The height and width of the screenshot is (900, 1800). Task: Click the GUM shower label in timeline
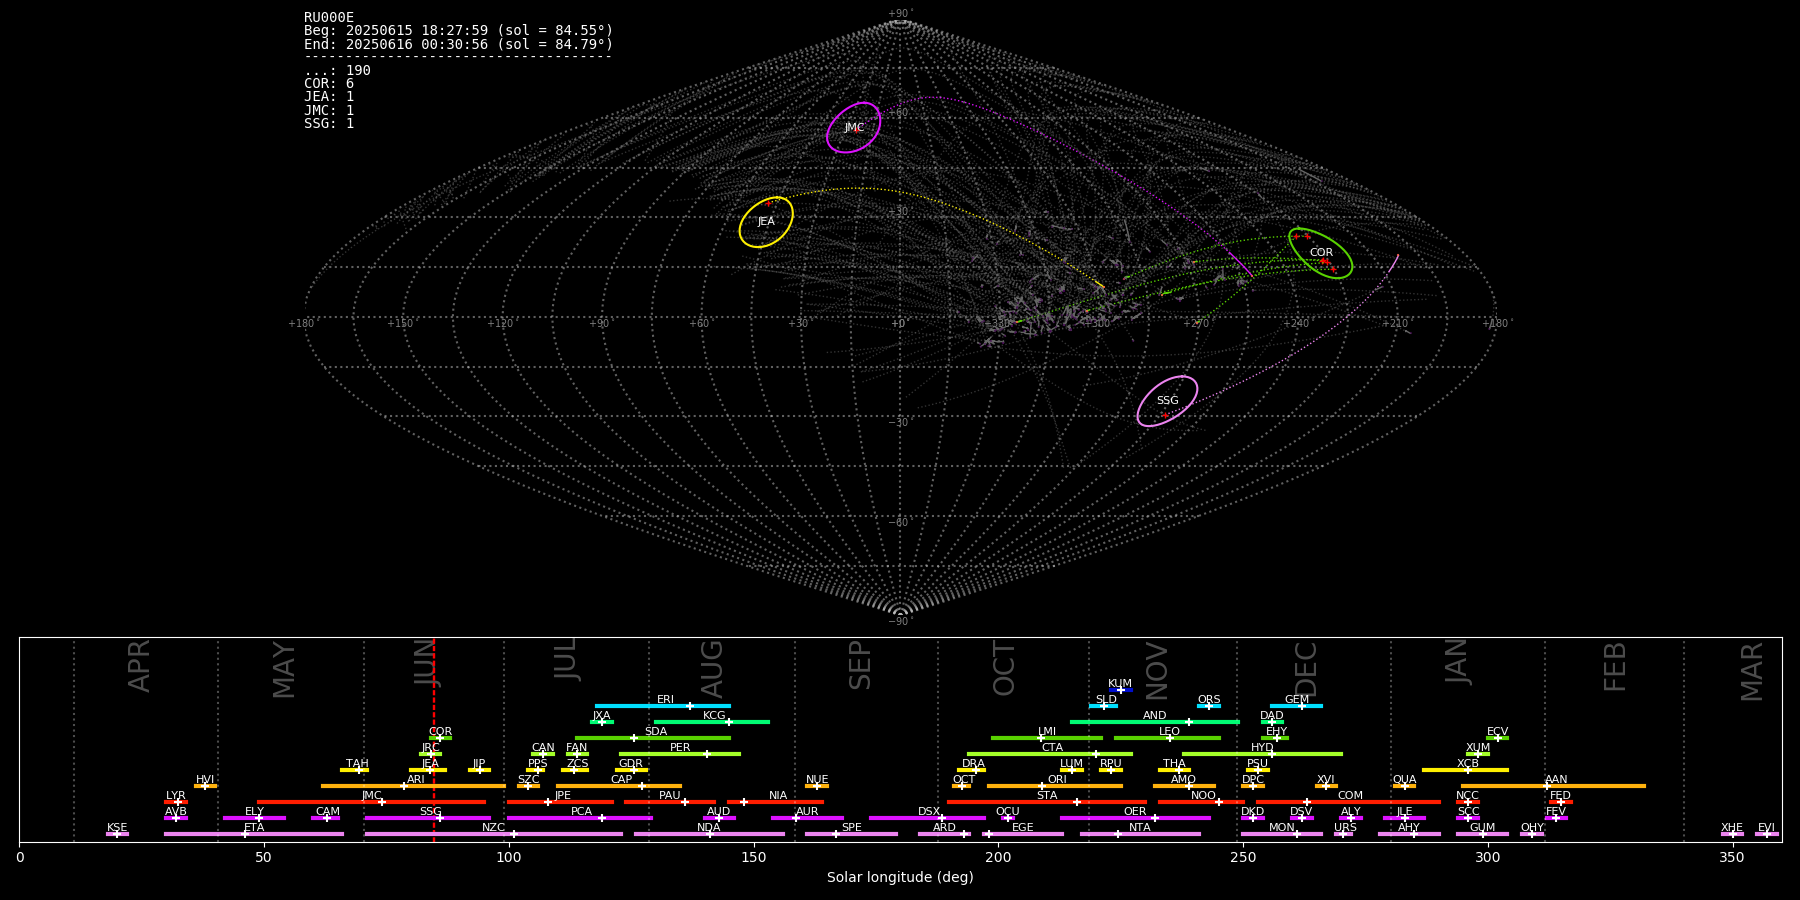(x=1483, y=828)
